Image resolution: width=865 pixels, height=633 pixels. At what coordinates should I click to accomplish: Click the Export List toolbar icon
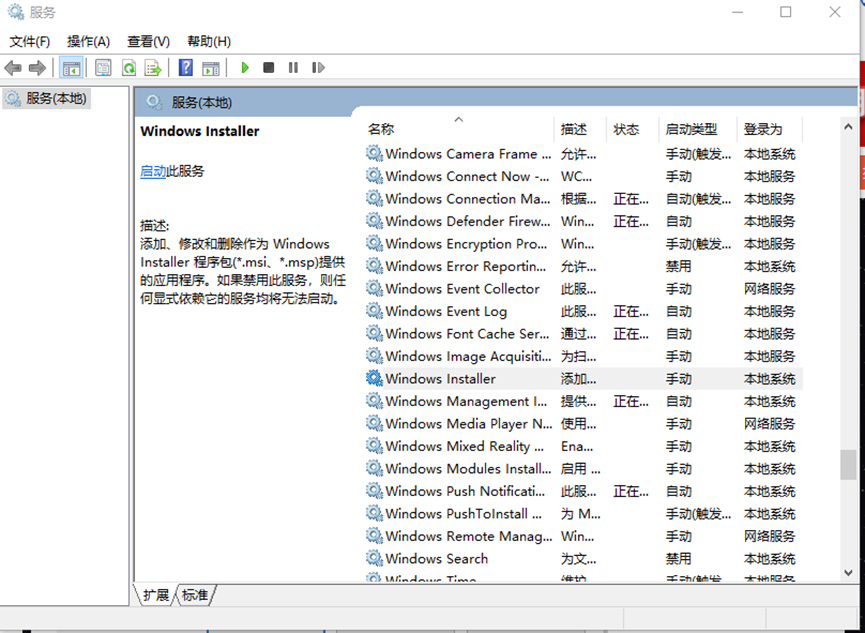click(x=153, y=68)
